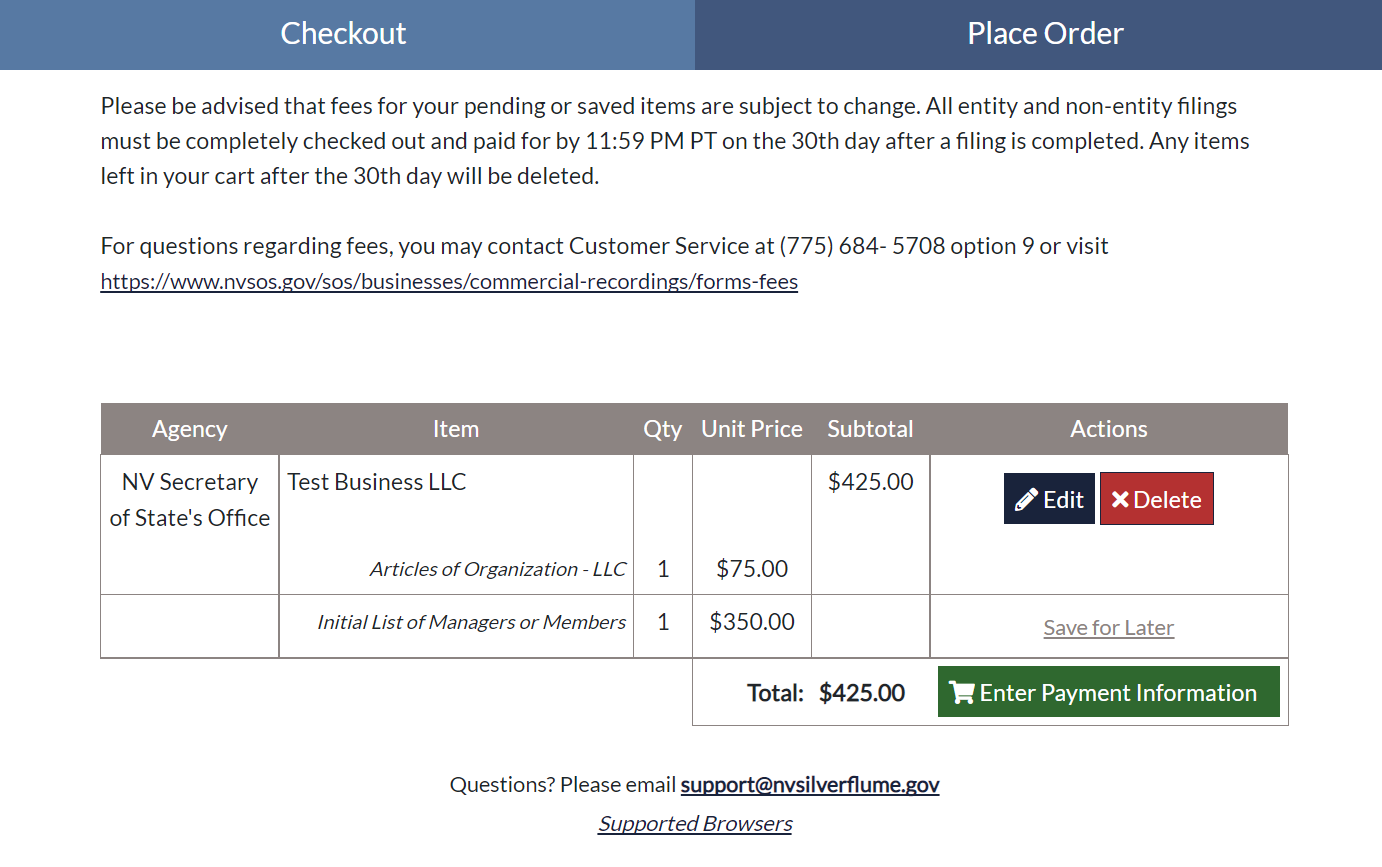Image resolution: width=1382 pixels, height=867 pixels.
Task: Click the Actions column header
Action: tap(1108, 429)
